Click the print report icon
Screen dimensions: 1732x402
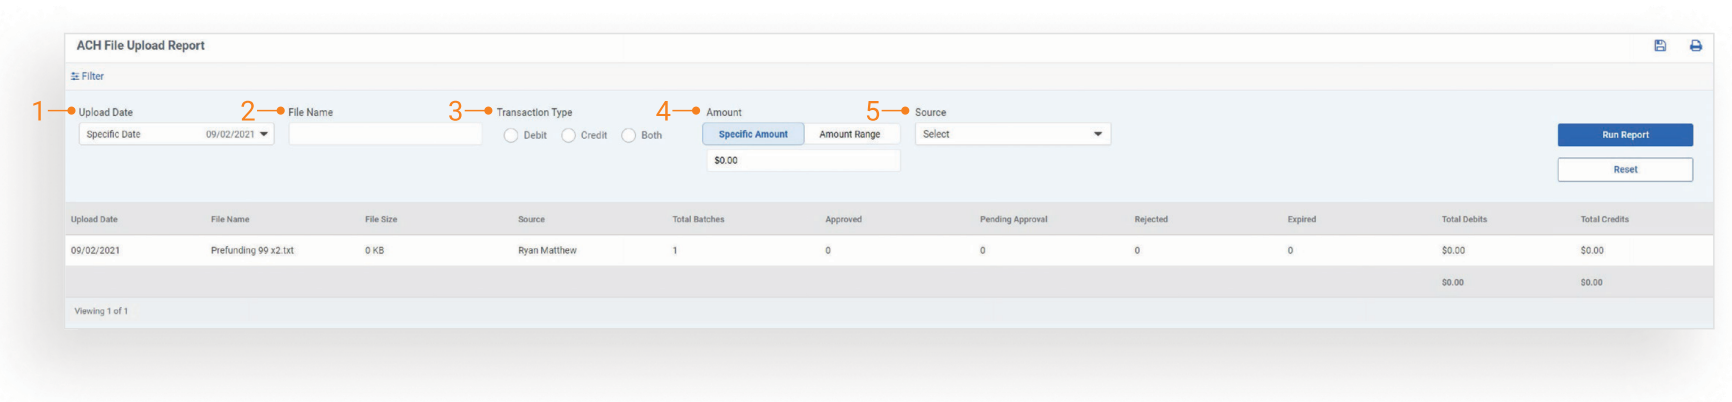pyautogui.click(x=1696, y=46)
